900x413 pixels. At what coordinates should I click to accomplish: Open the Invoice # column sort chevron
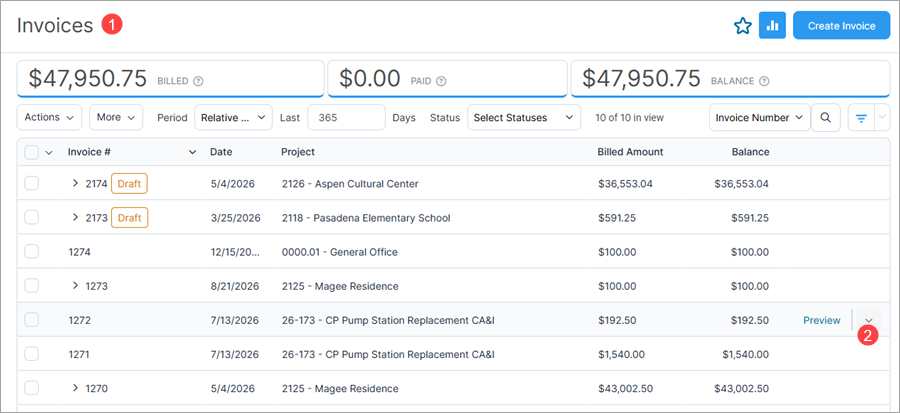coord(192,153)
